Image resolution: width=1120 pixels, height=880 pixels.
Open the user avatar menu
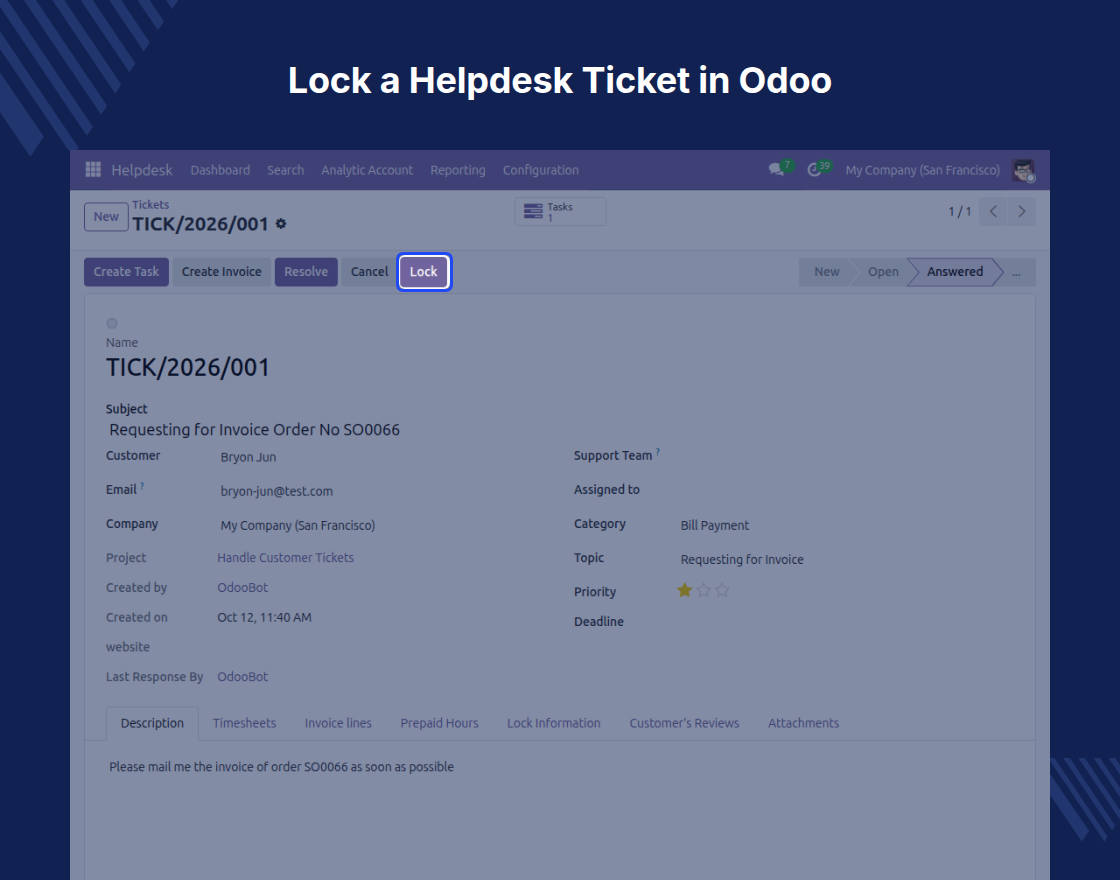pyautogui.click(x=1024, y=170)
